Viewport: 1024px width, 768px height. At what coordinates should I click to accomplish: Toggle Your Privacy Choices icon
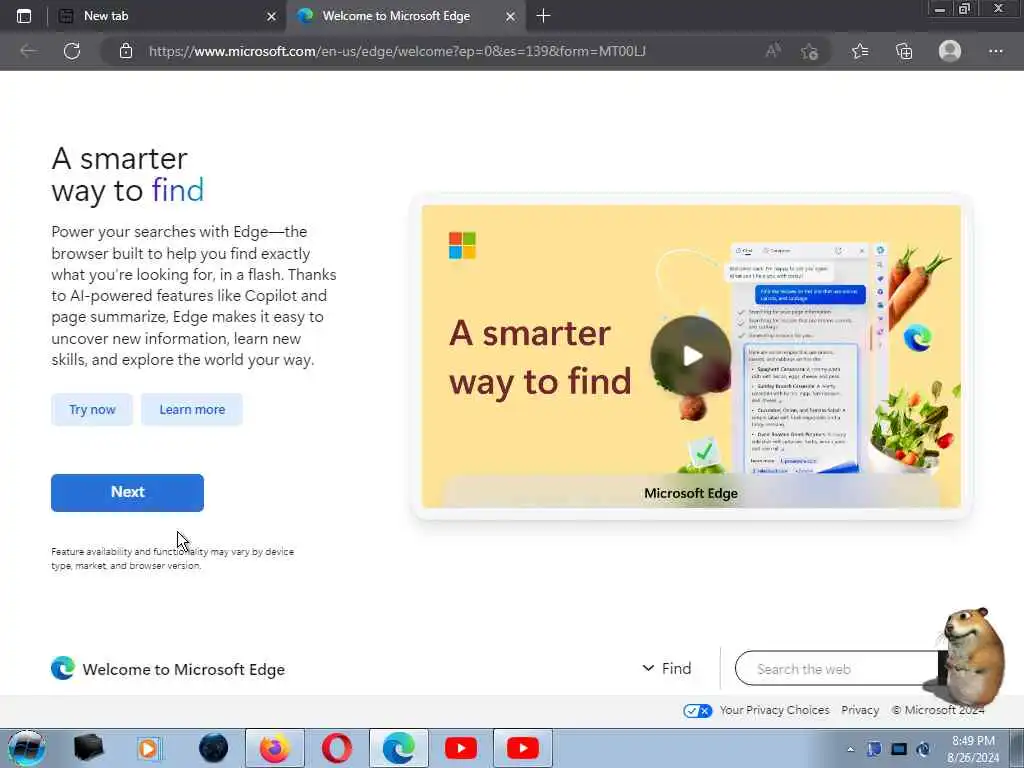(x=697, y=711)
